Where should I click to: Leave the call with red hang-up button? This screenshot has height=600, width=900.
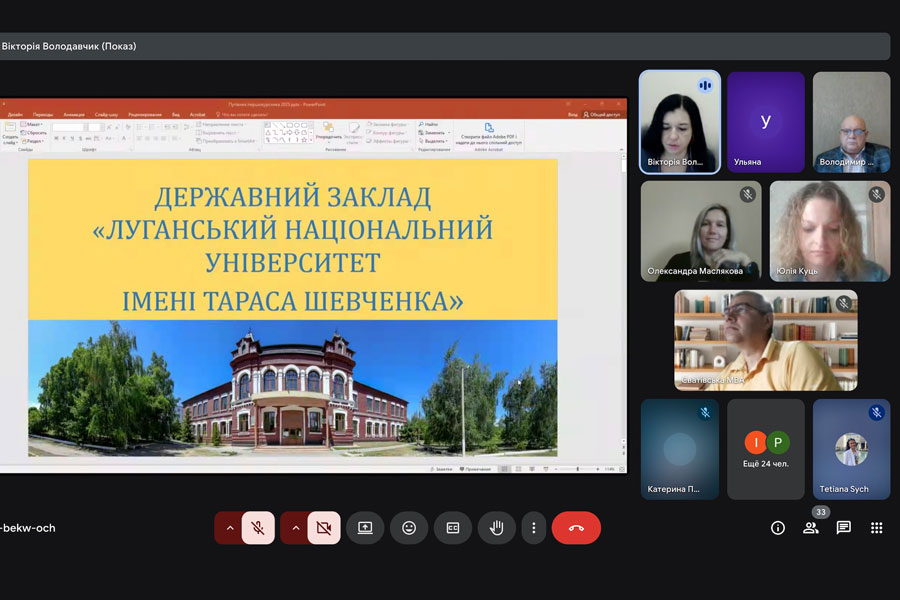click(x=576, y=528)
